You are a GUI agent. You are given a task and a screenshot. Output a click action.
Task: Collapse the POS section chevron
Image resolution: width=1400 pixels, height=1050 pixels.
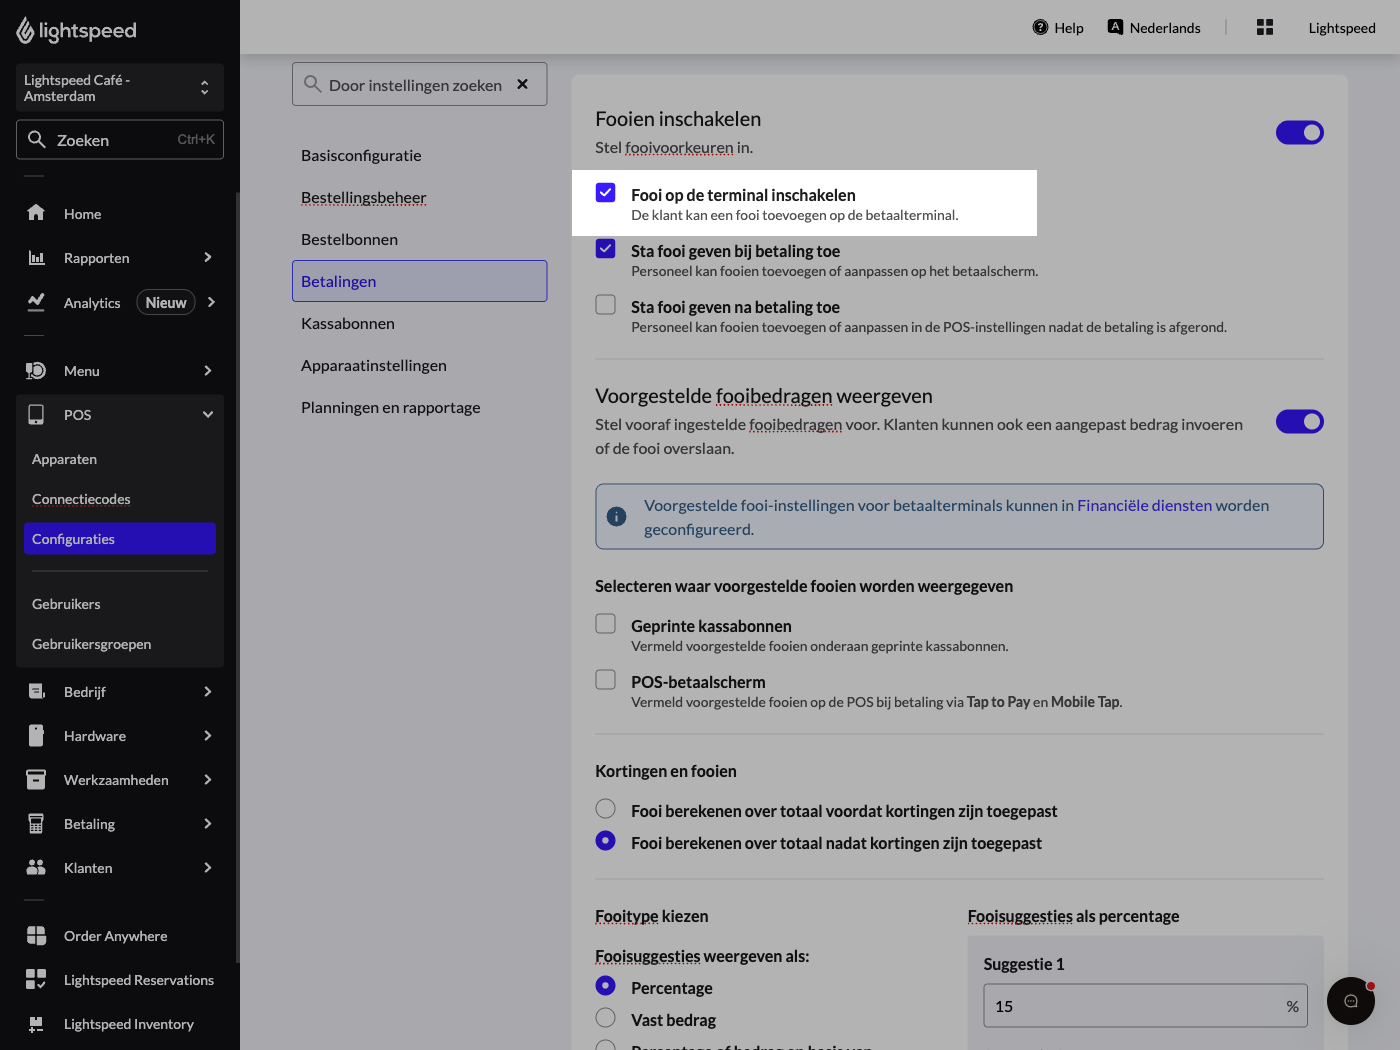[208, 414]
